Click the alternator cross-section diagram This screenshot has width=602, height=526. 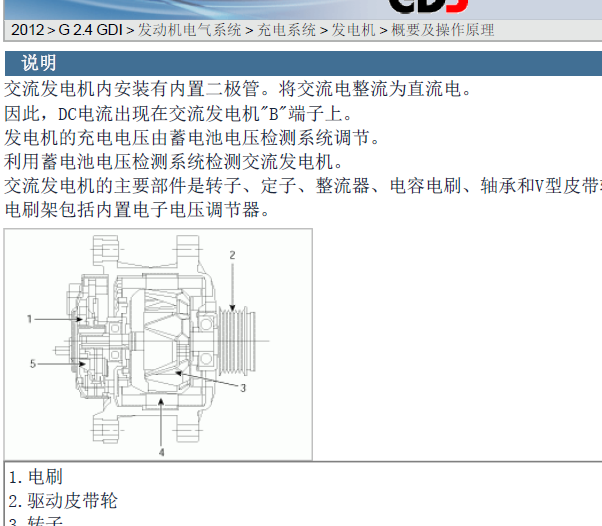[x=158, y=344]
